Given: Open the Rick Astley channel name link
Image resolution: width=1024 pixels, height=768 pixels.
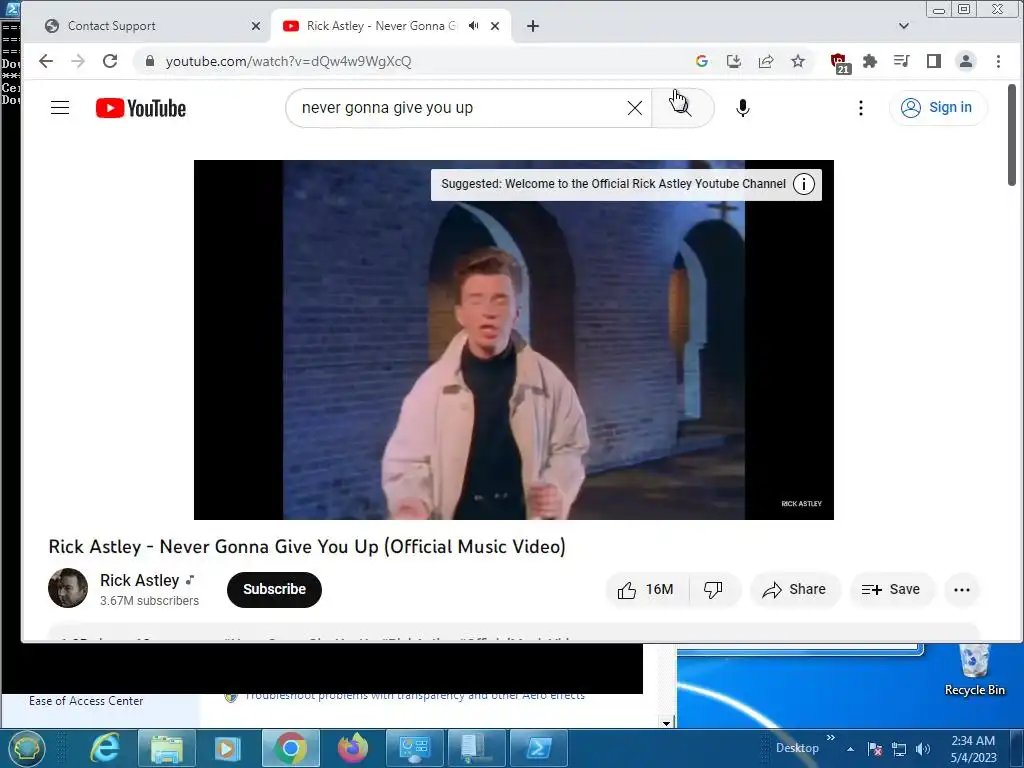Looking at the screenshot, I should (x=139, y=580).
